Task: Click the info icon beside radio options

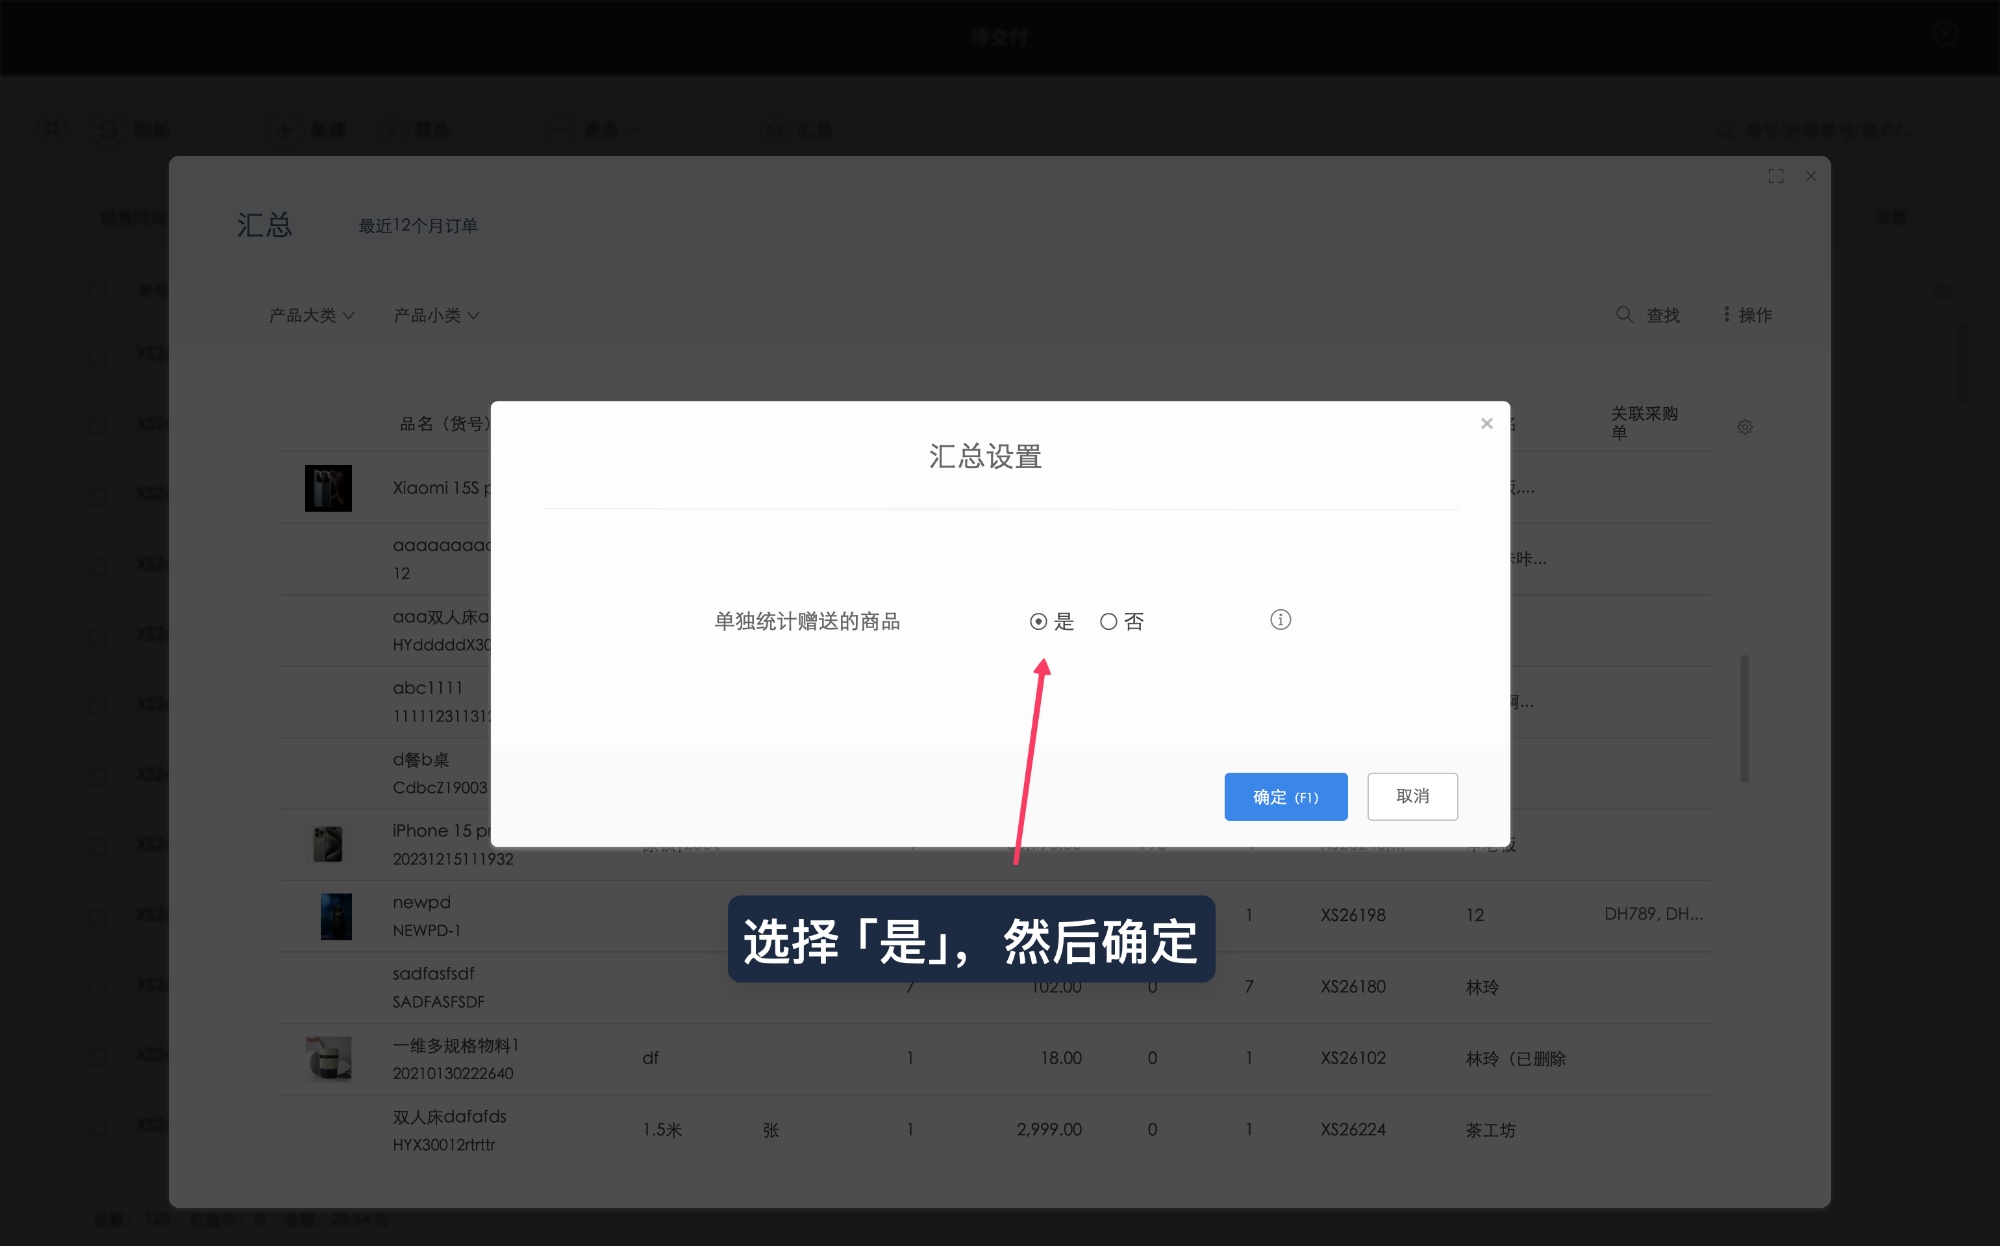Action: click(x=1280, y=620)
